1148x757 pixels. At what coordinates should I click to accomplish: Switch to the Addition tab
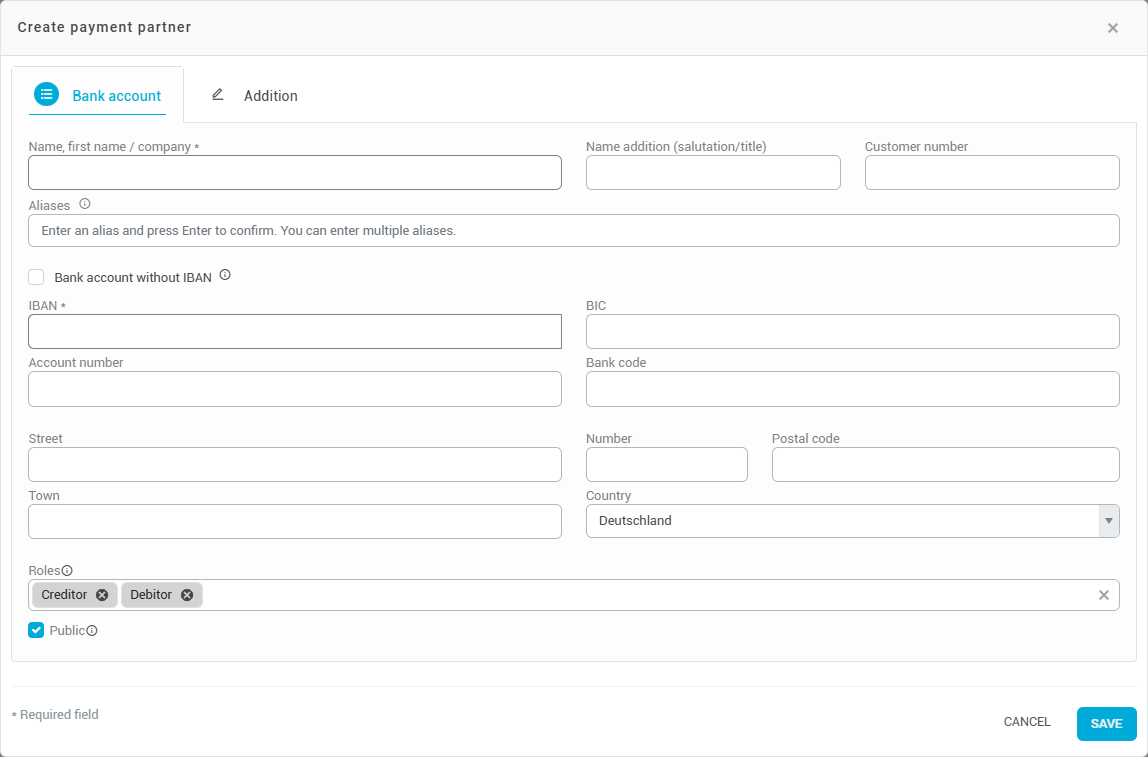pos(255,96)
